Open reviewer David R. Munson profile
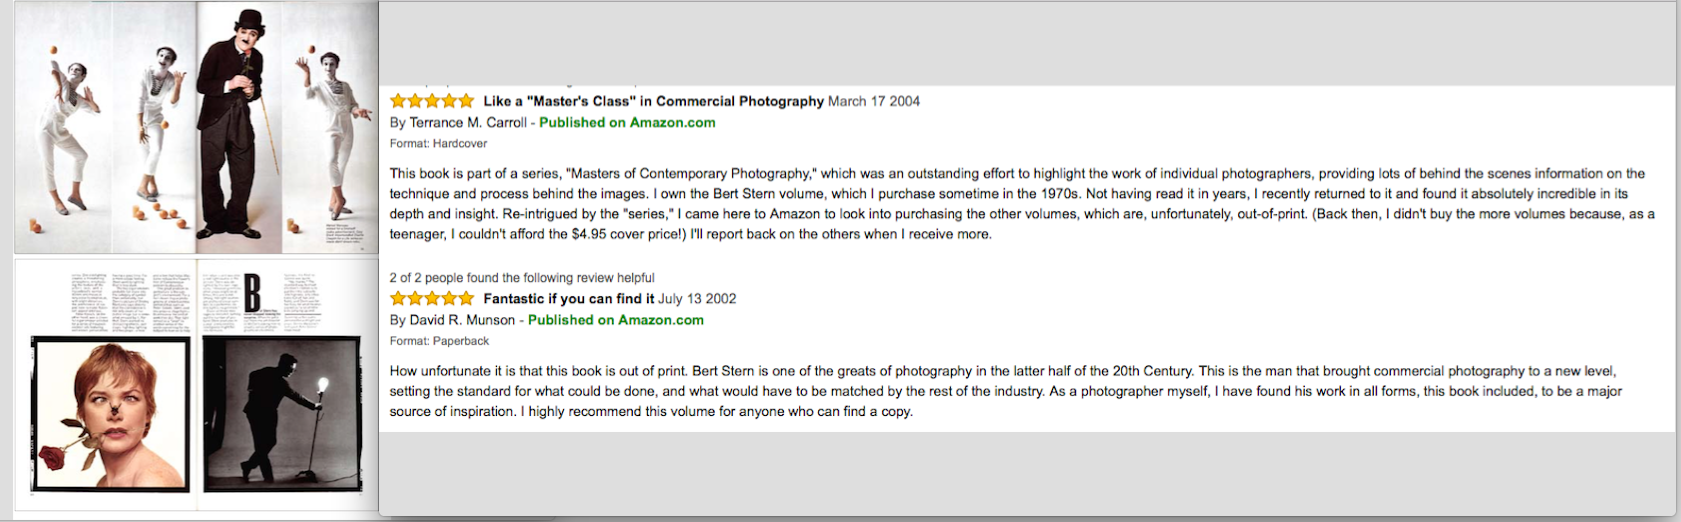This screenshot has height=522, width=1681. [x=462, y=320]
